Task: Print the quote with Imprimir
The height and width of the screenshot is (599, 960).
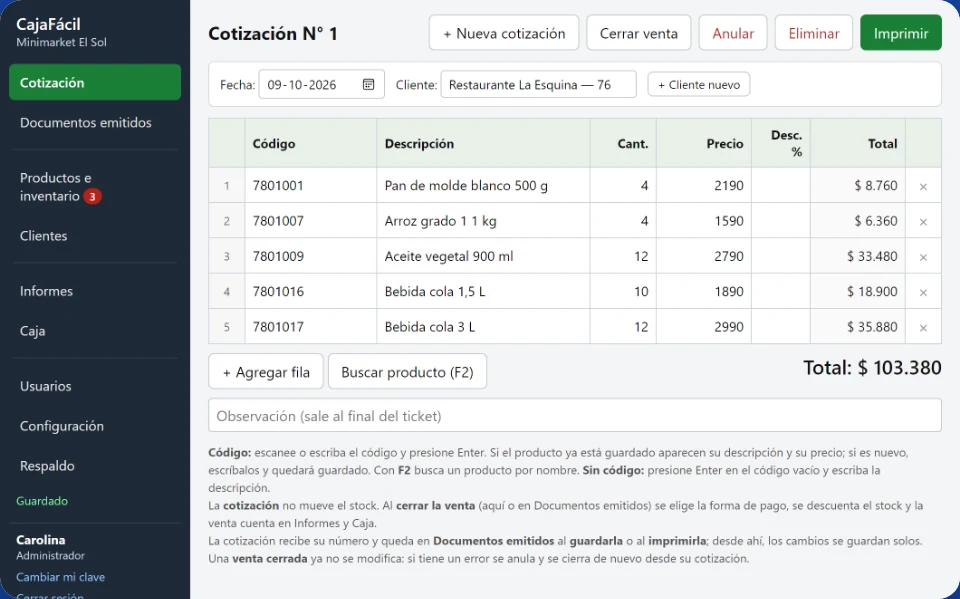Action: pyautogui.click(x=901, y=33)
